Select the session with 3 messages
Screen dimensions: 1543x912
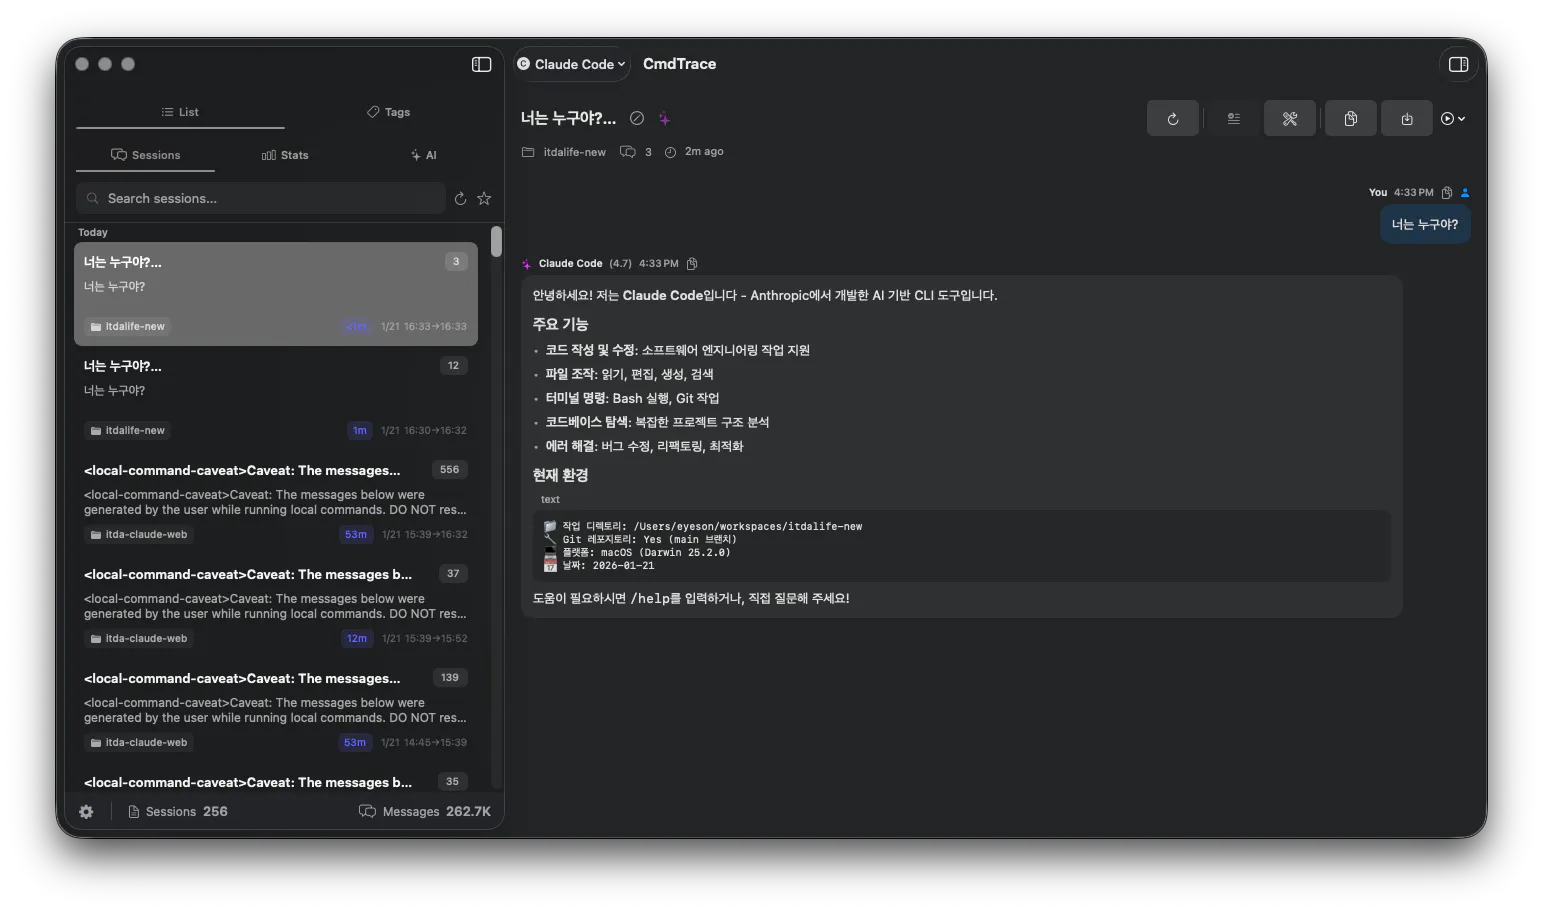tap(276, 294)
